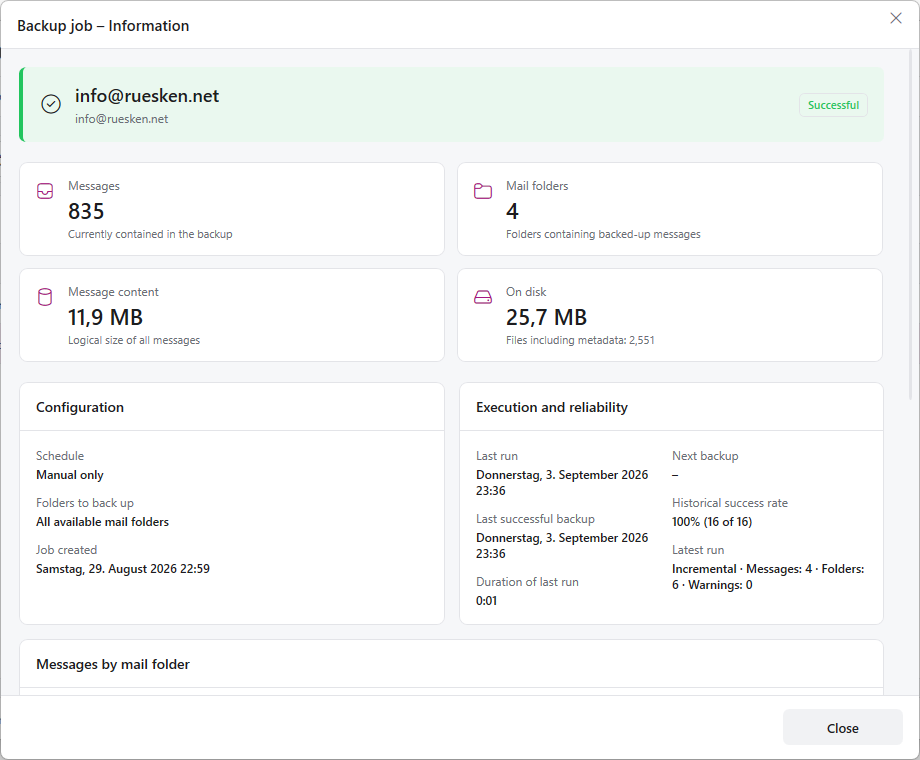
Task: Click 'Currently contained in the backup' text
Action: tap(150, 234)
